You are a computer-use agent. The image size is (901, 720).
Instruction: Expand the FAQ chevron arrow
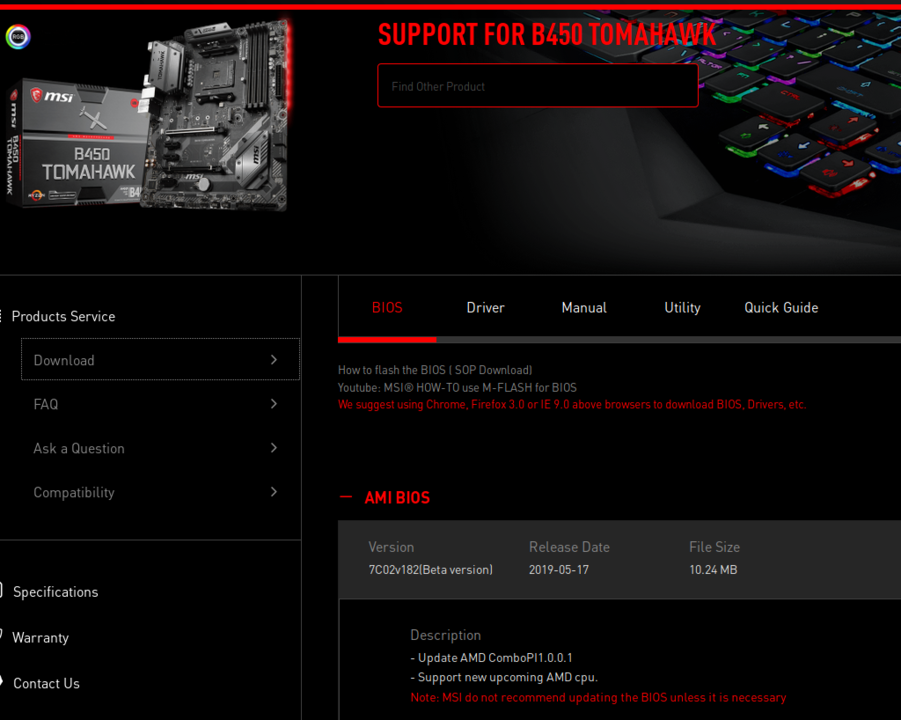point(274,404)
